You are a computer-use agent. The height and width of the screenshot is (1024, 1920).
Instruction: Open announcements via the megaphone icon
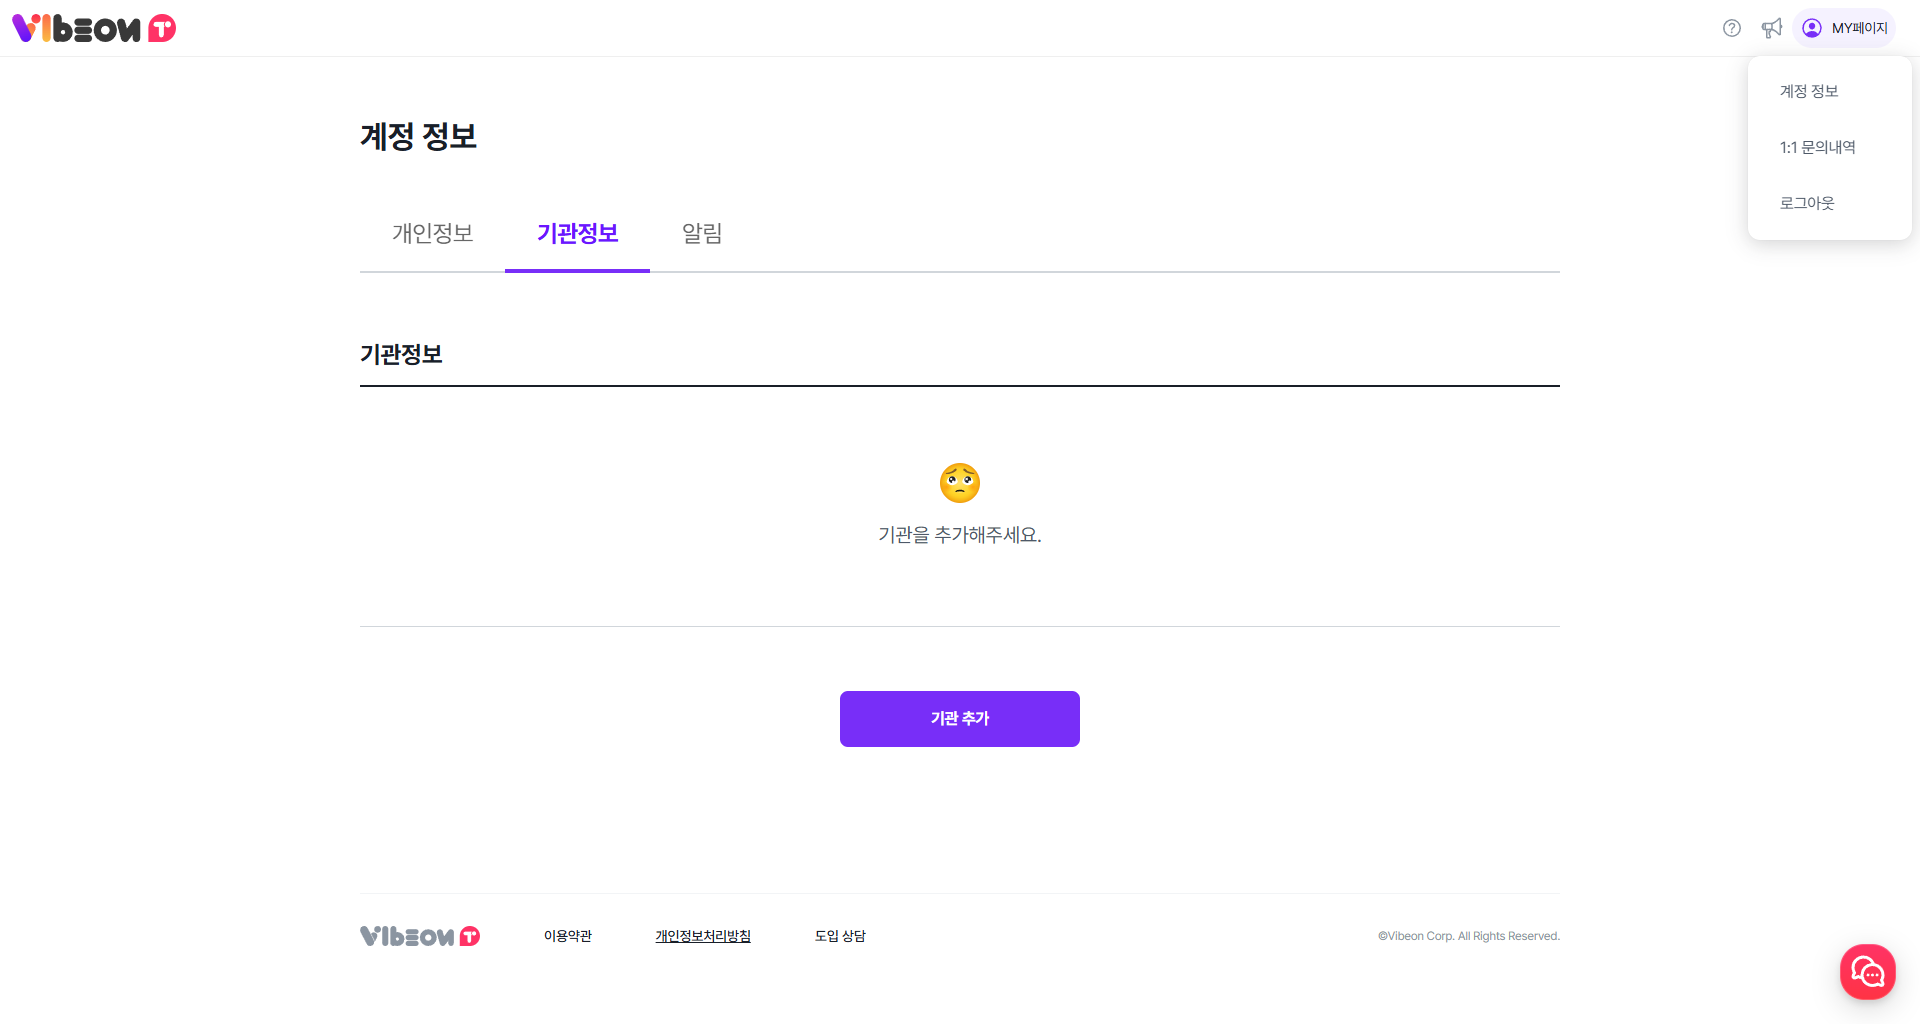point(1772,28)
